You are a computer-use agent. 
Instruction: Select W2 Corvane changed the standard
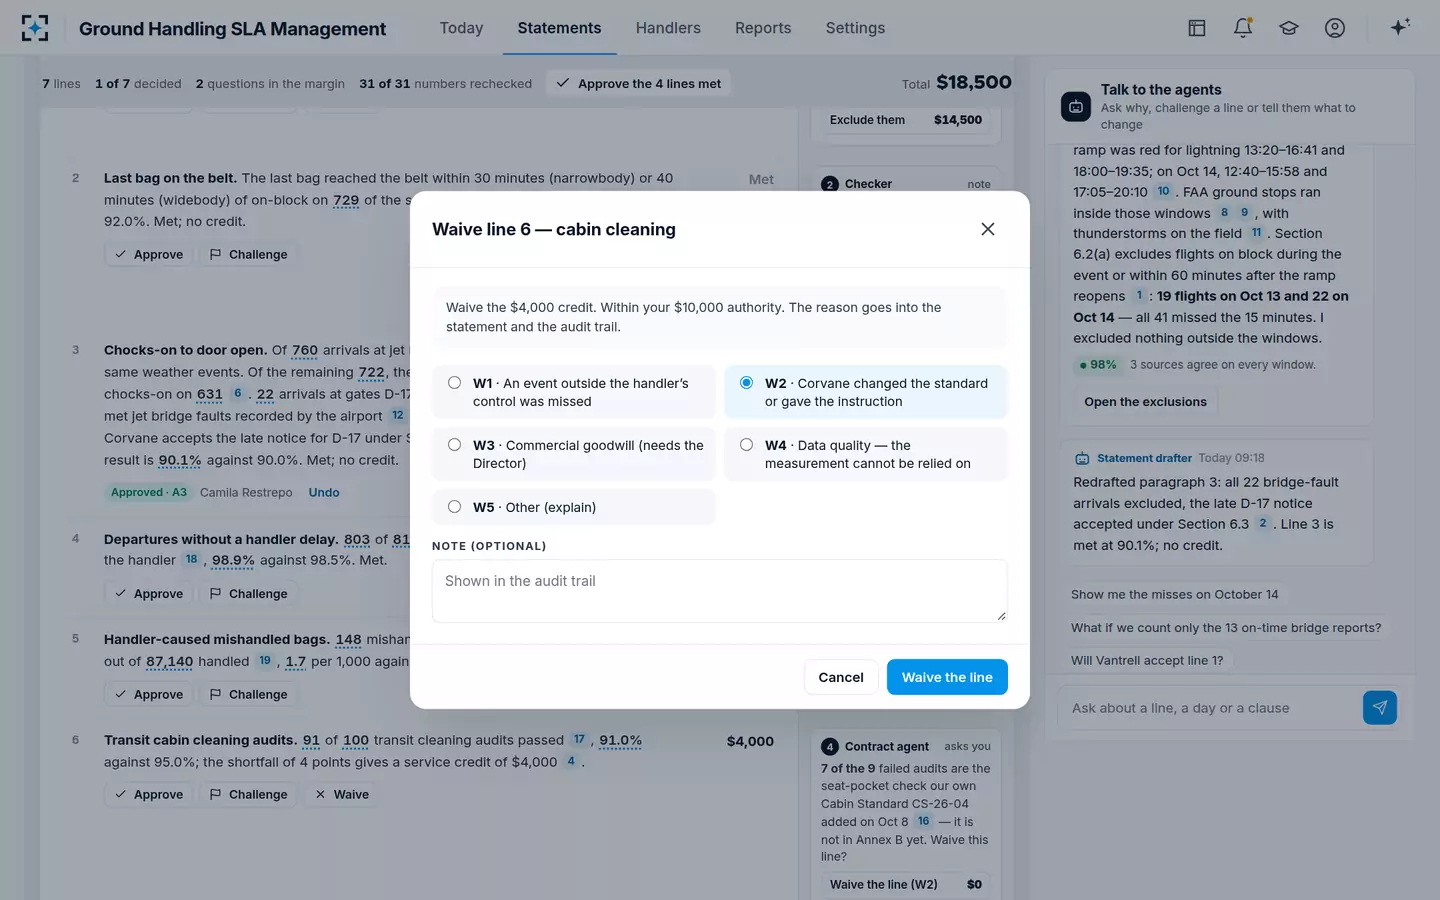[866, 392]
